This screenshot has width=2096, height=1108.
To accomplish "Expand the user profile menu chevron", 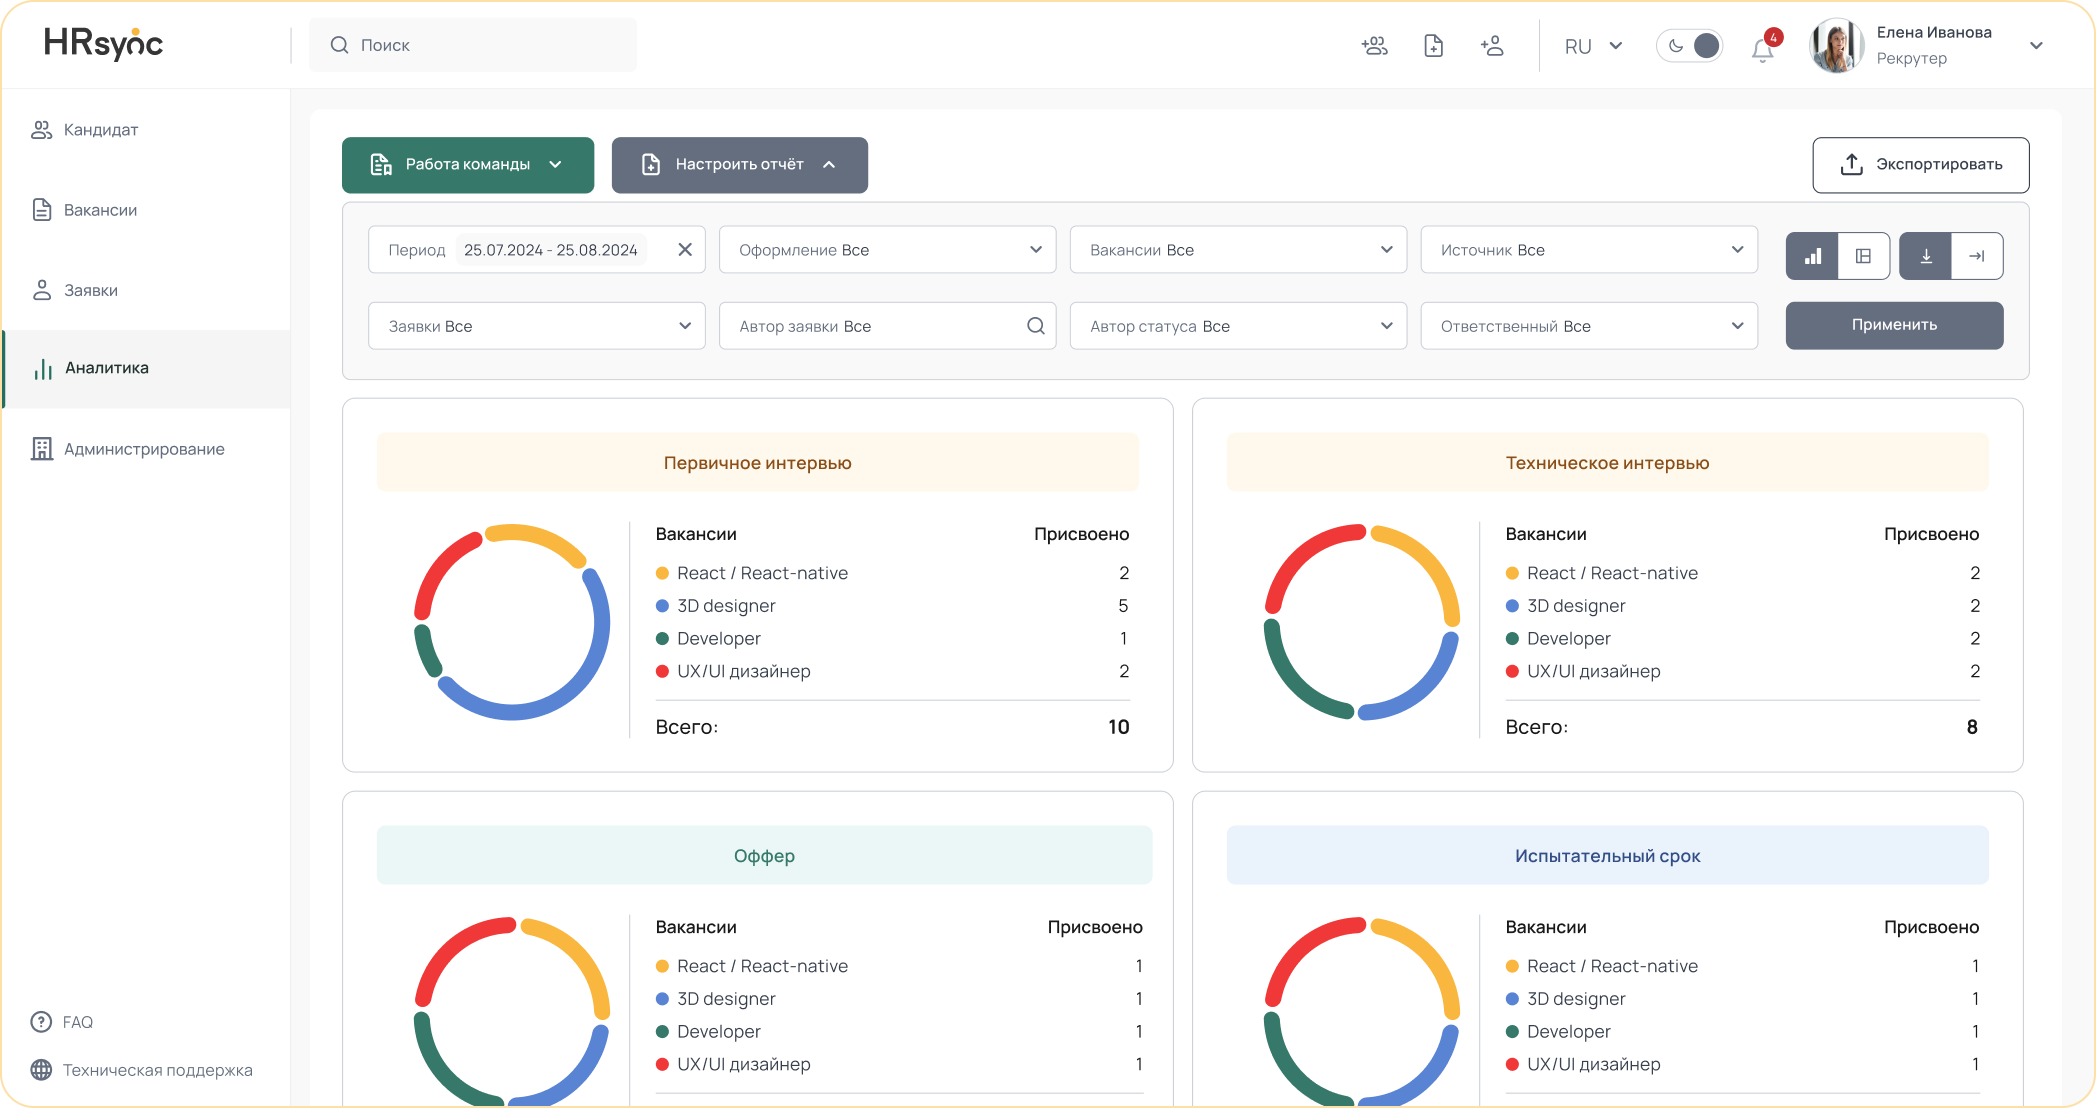I will (2037, 46).
